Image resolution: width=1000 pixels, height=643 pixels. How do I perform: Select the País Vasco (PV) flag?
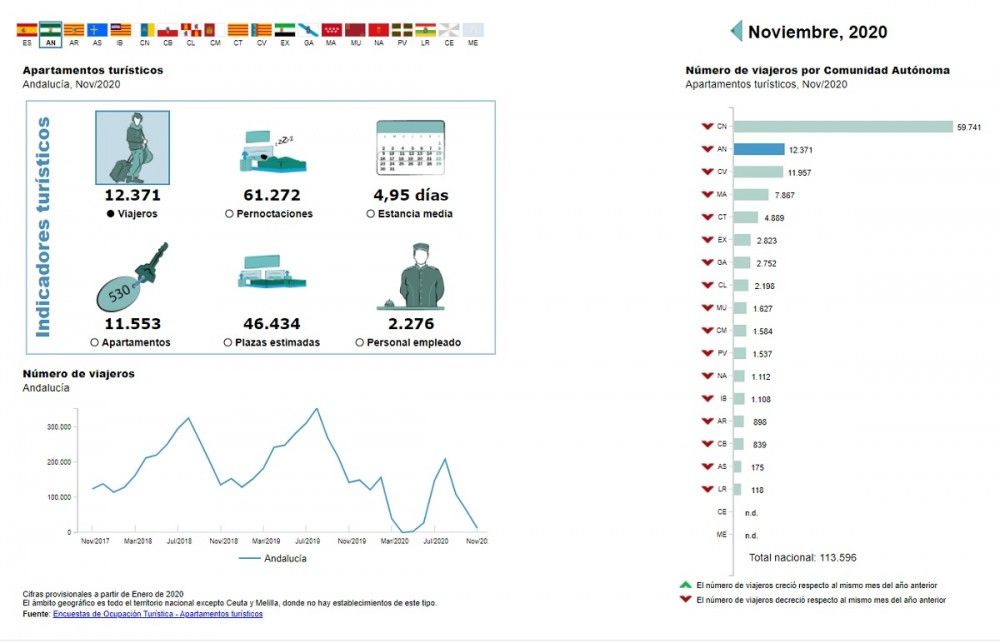(402, 30)
